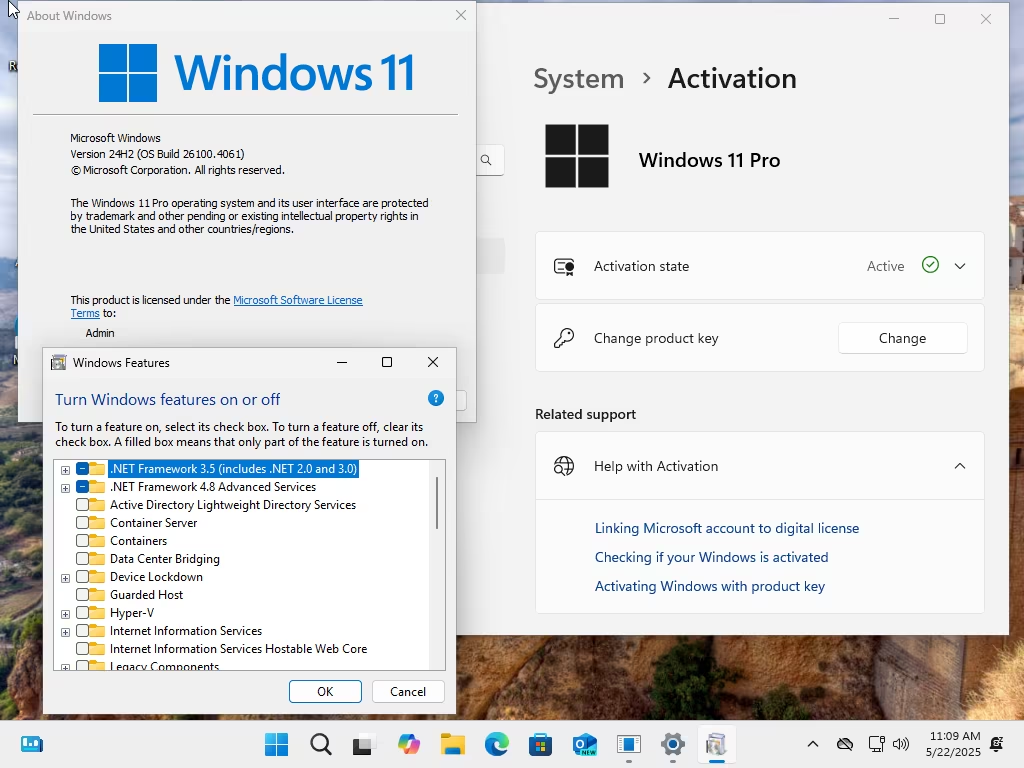Toggle .NET Framework 4.8 Advanced Services checkbox
1024x768 pixels.
tap(82, 487)
